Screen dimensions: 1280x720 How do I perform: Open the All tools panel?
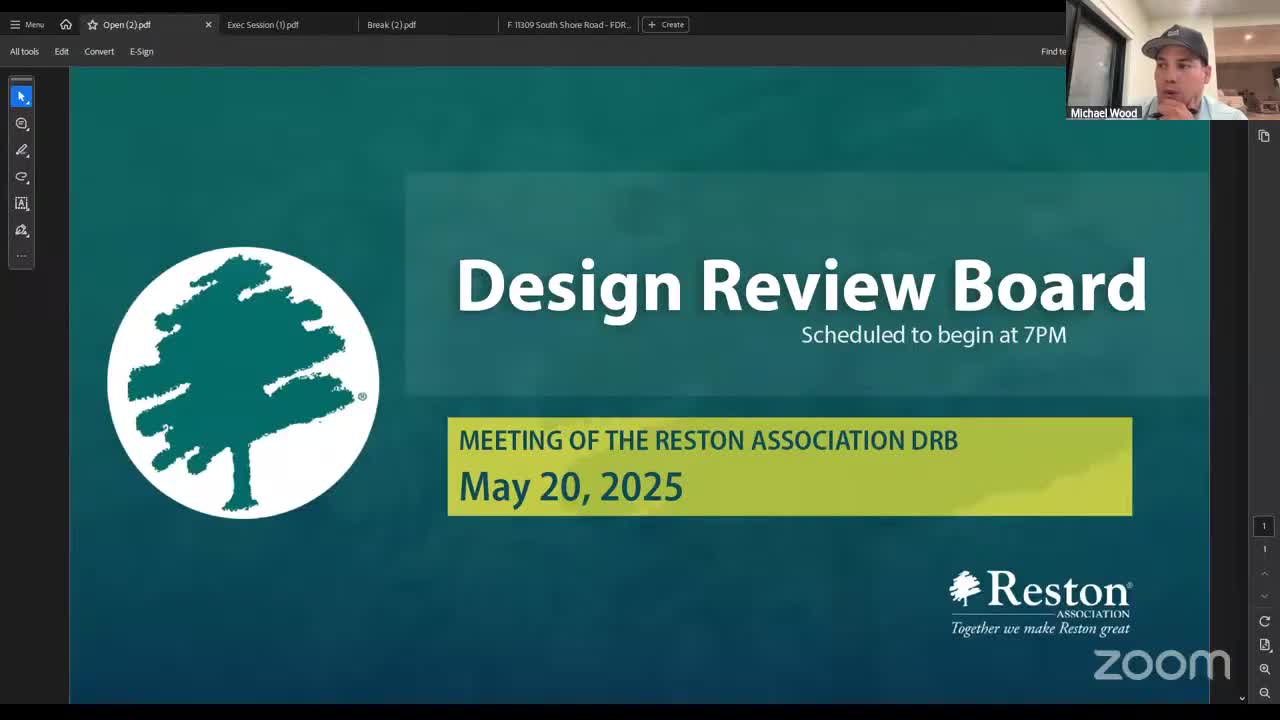pyautogui.click(x=24, y=51)
